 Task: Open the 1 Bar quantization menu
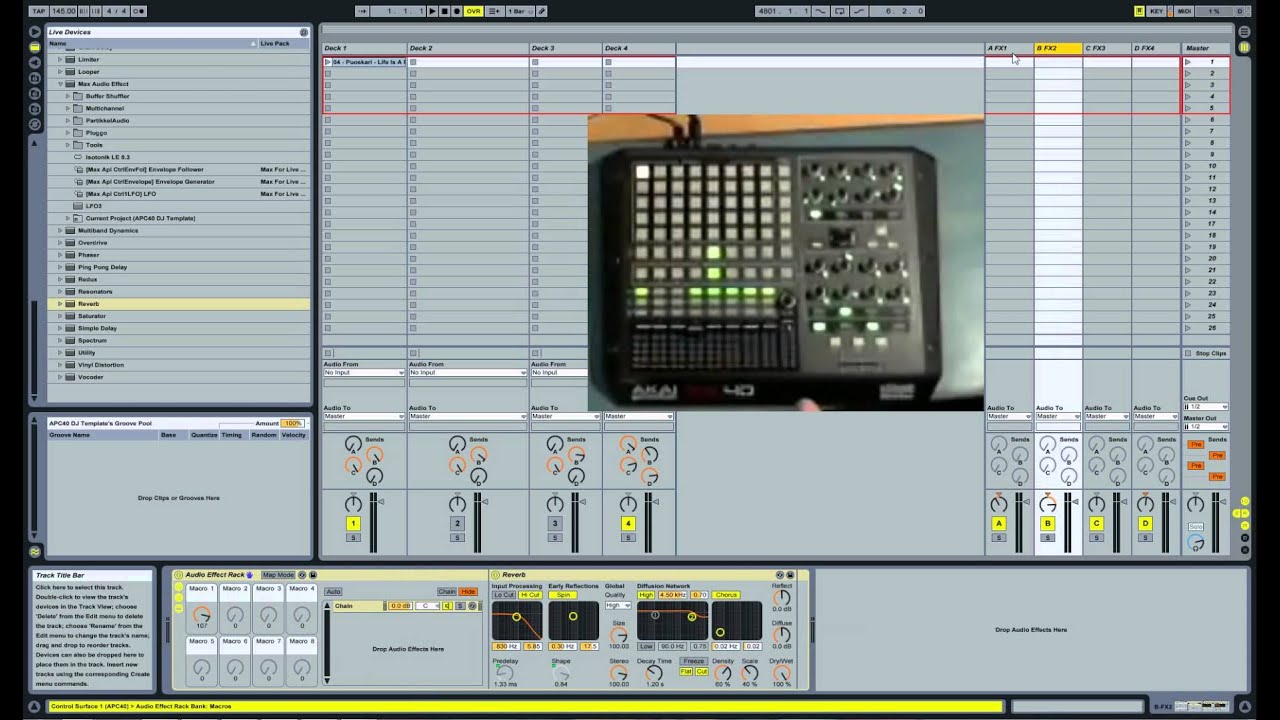[519, 11]
